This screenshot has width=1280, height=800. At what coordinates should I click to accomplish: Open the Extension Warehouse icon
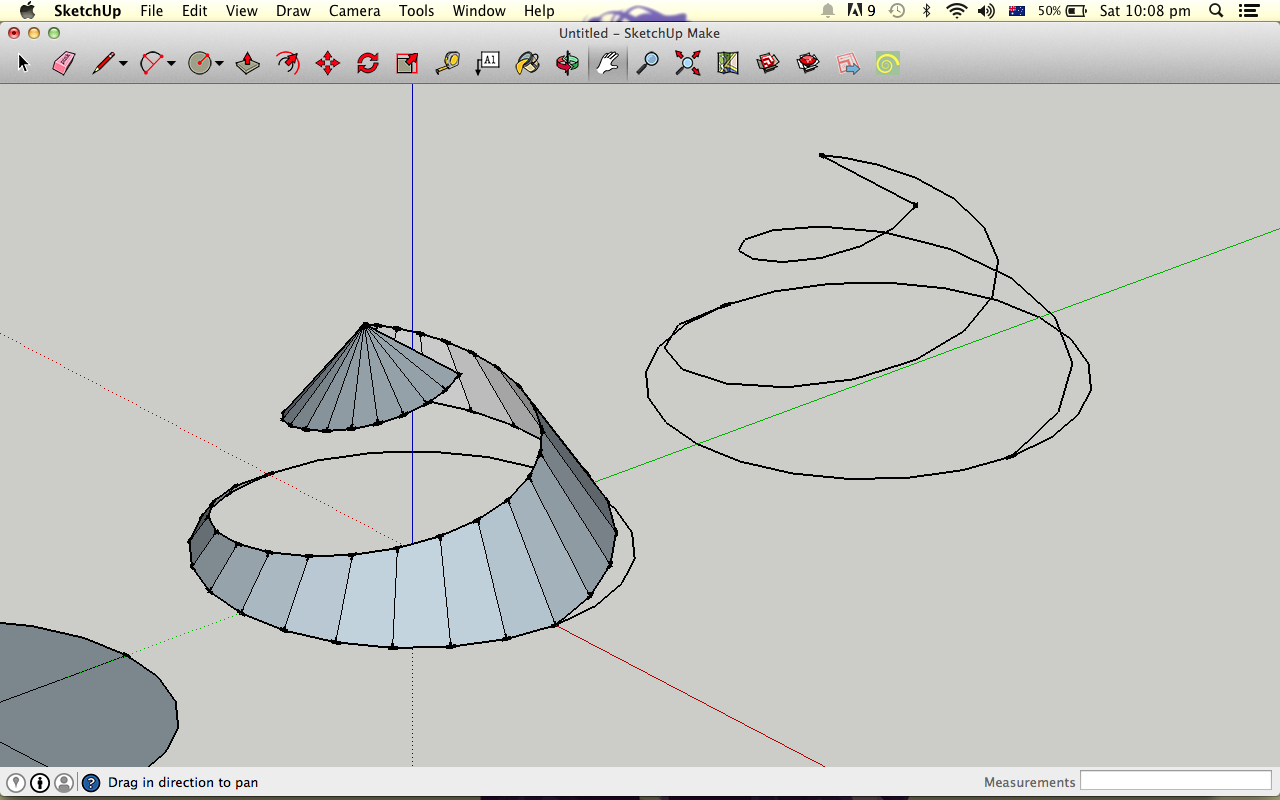808,64
